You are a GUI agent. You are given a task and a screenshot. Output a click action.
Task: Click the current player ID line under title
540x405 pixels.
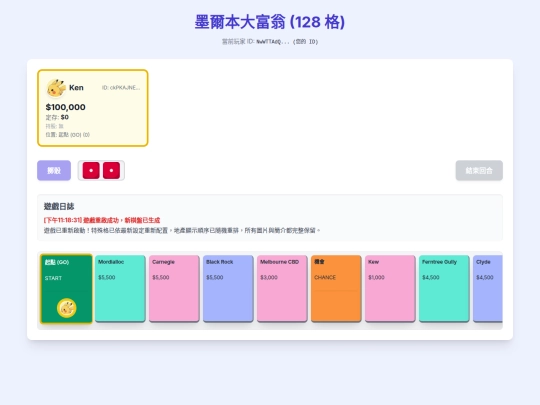[x=270, y=42]
